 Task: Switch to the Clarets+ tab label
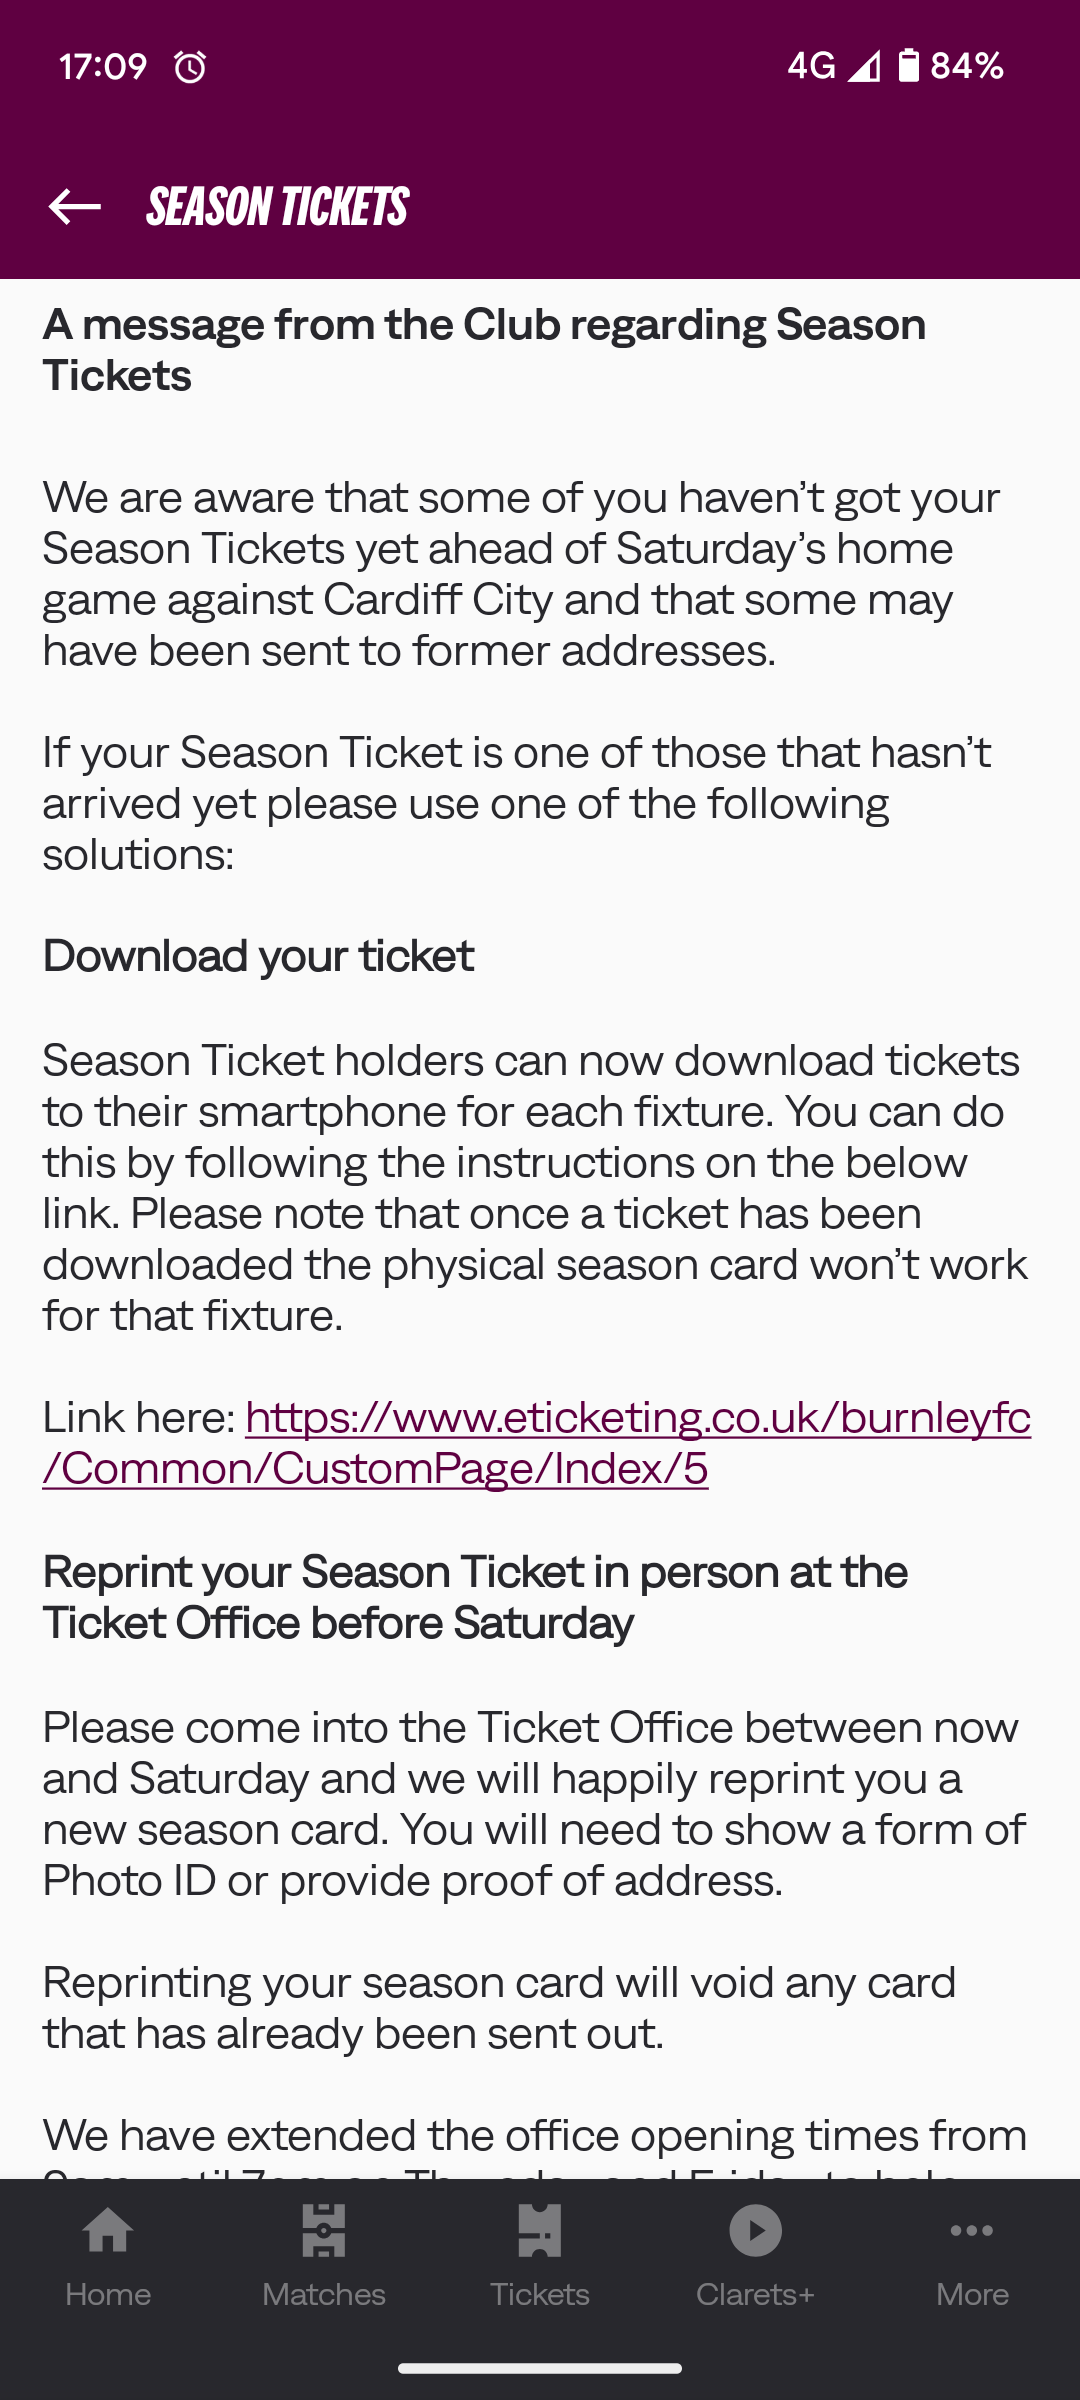(755, 2293)
